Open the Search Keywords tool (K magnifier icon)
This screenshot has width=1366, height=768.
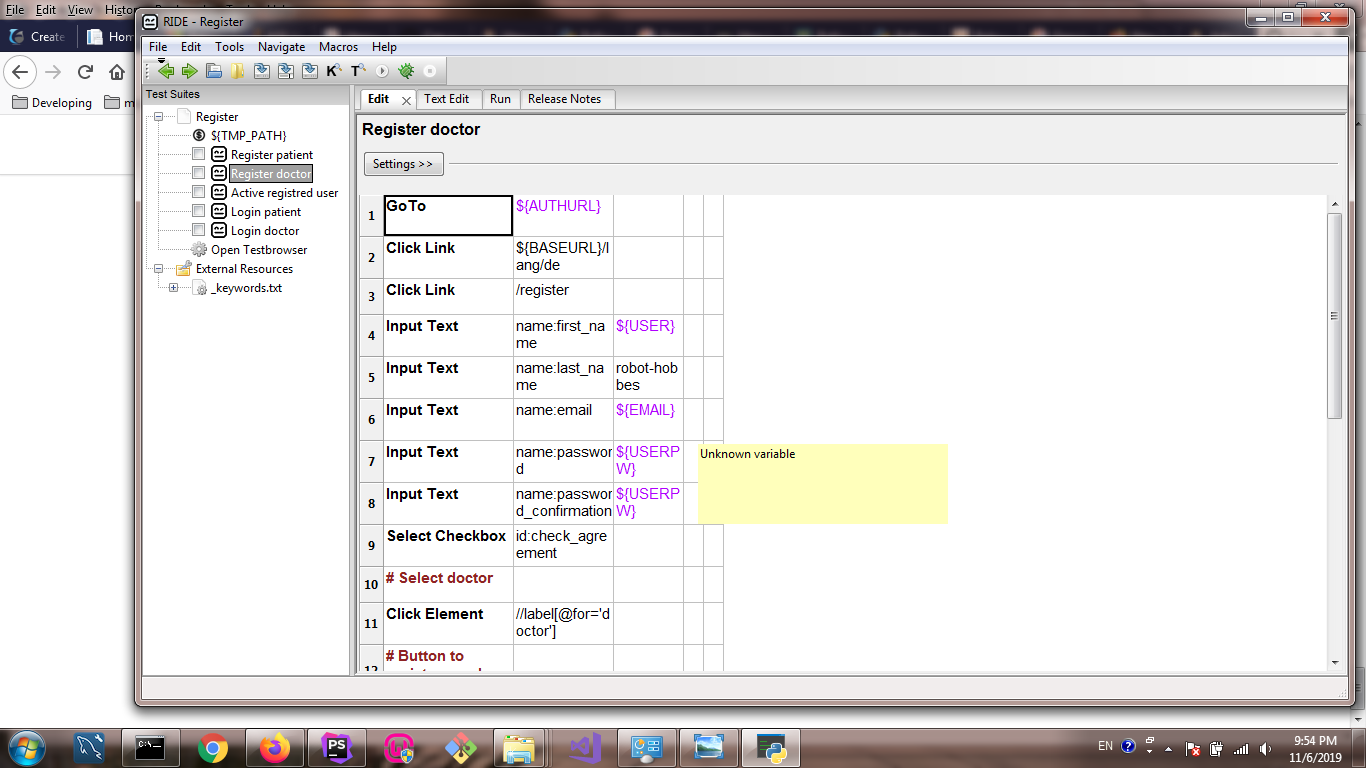tap(333, 70)
